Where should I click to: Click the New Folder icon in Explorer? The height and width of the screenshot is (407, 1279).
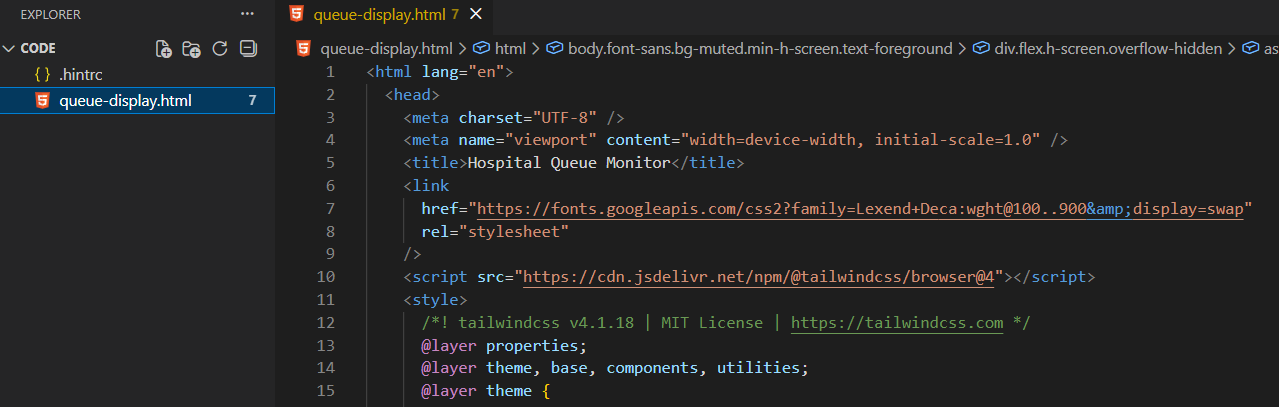point(192,48)
